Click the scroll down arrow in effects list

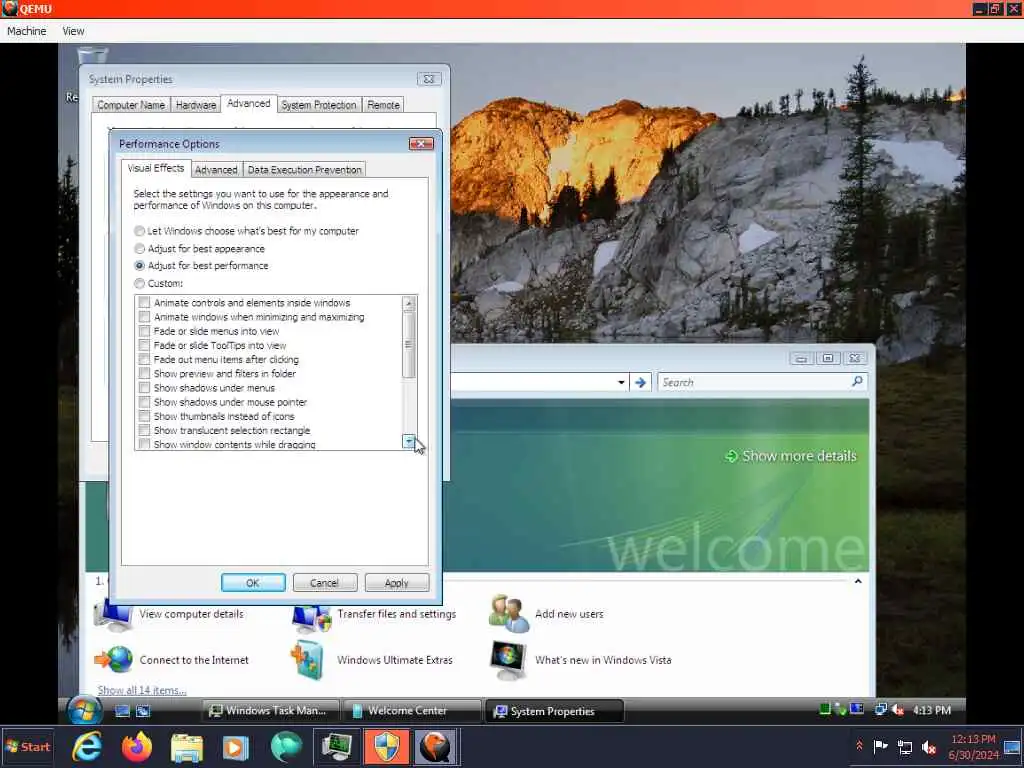click(409, 442)
